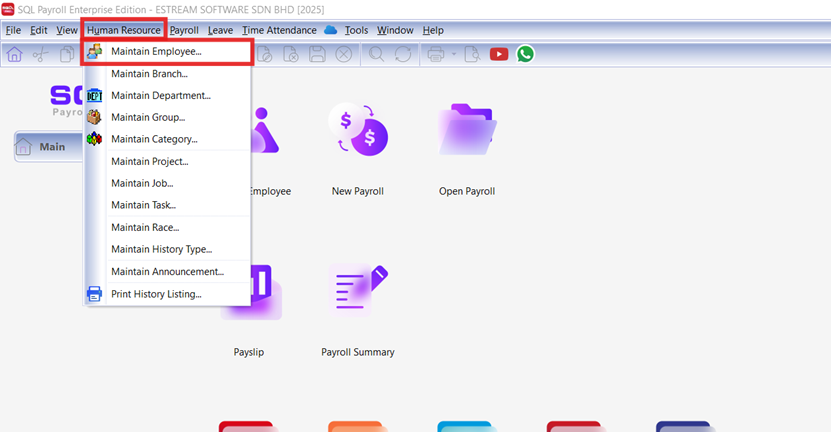Screen dimensions: 831x432
Task: Select Maintain Announcement menu item
Action: click(x=167, y=271)
